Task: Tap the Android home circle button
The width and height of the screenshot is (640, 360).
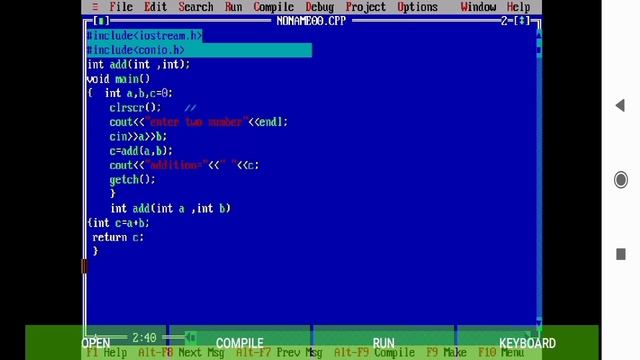Action: point(621,180)
